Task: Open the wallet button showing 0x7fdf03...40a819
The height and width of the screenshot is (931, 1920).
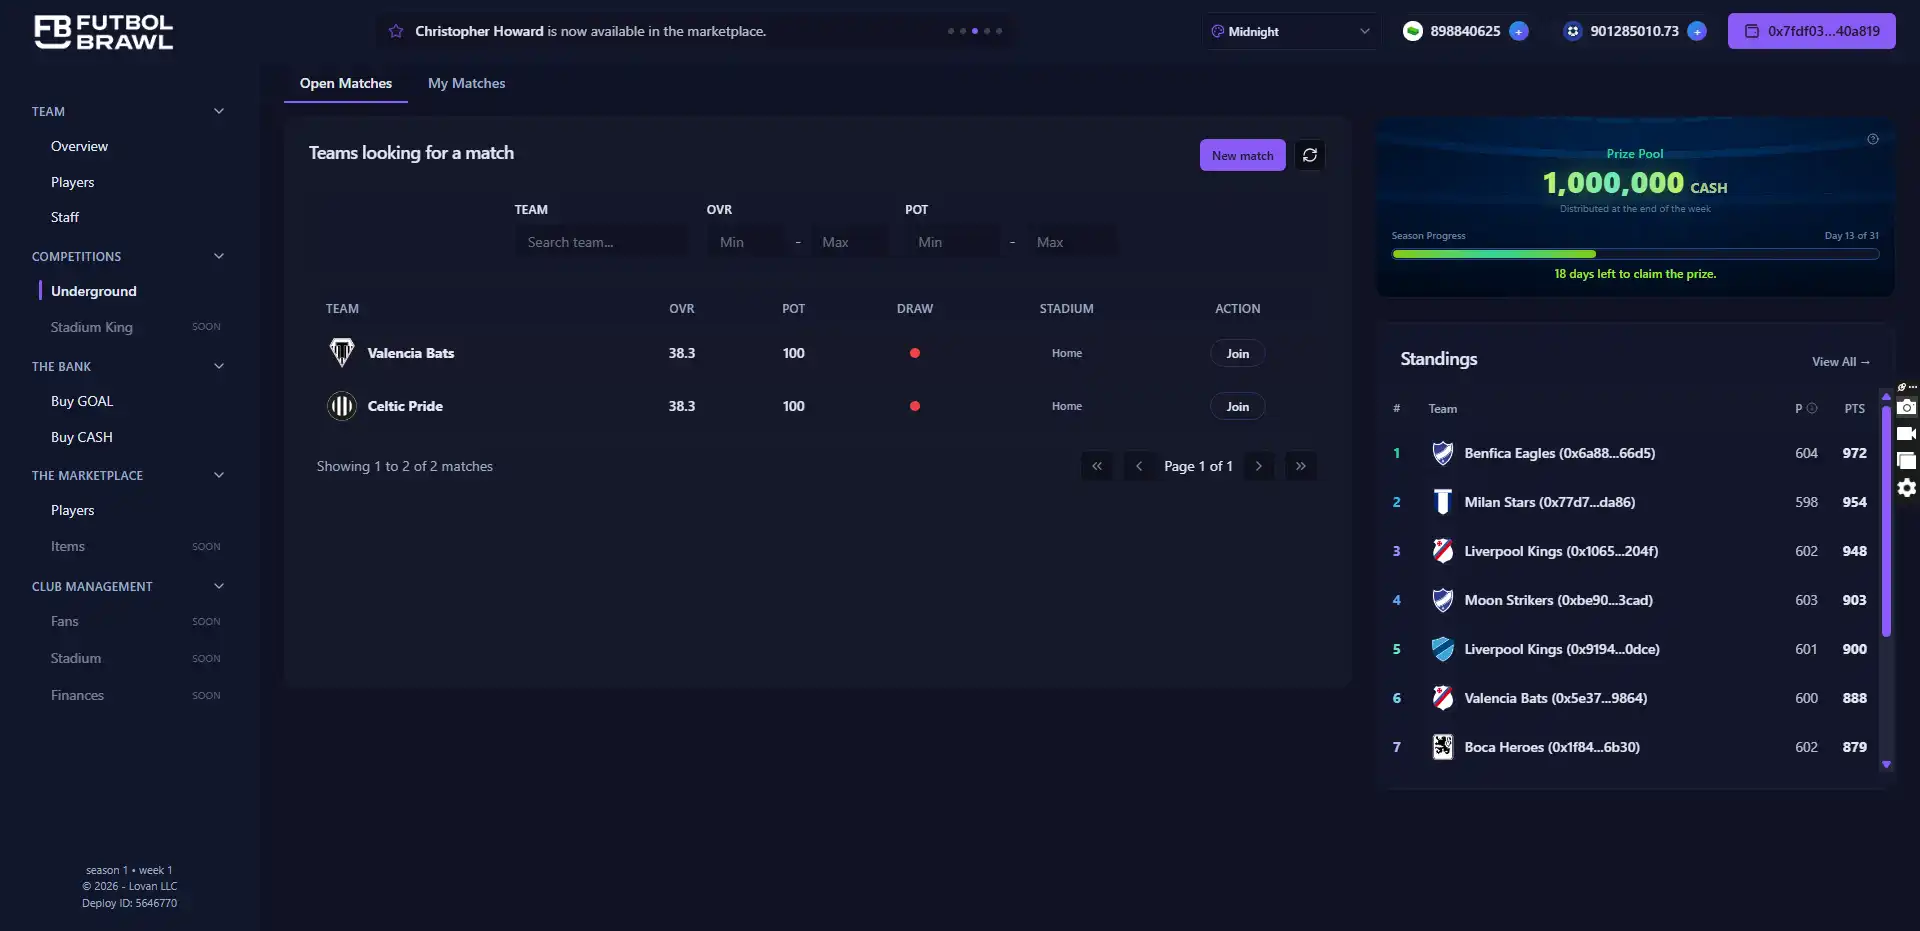Action: (x=1811, y=31)
